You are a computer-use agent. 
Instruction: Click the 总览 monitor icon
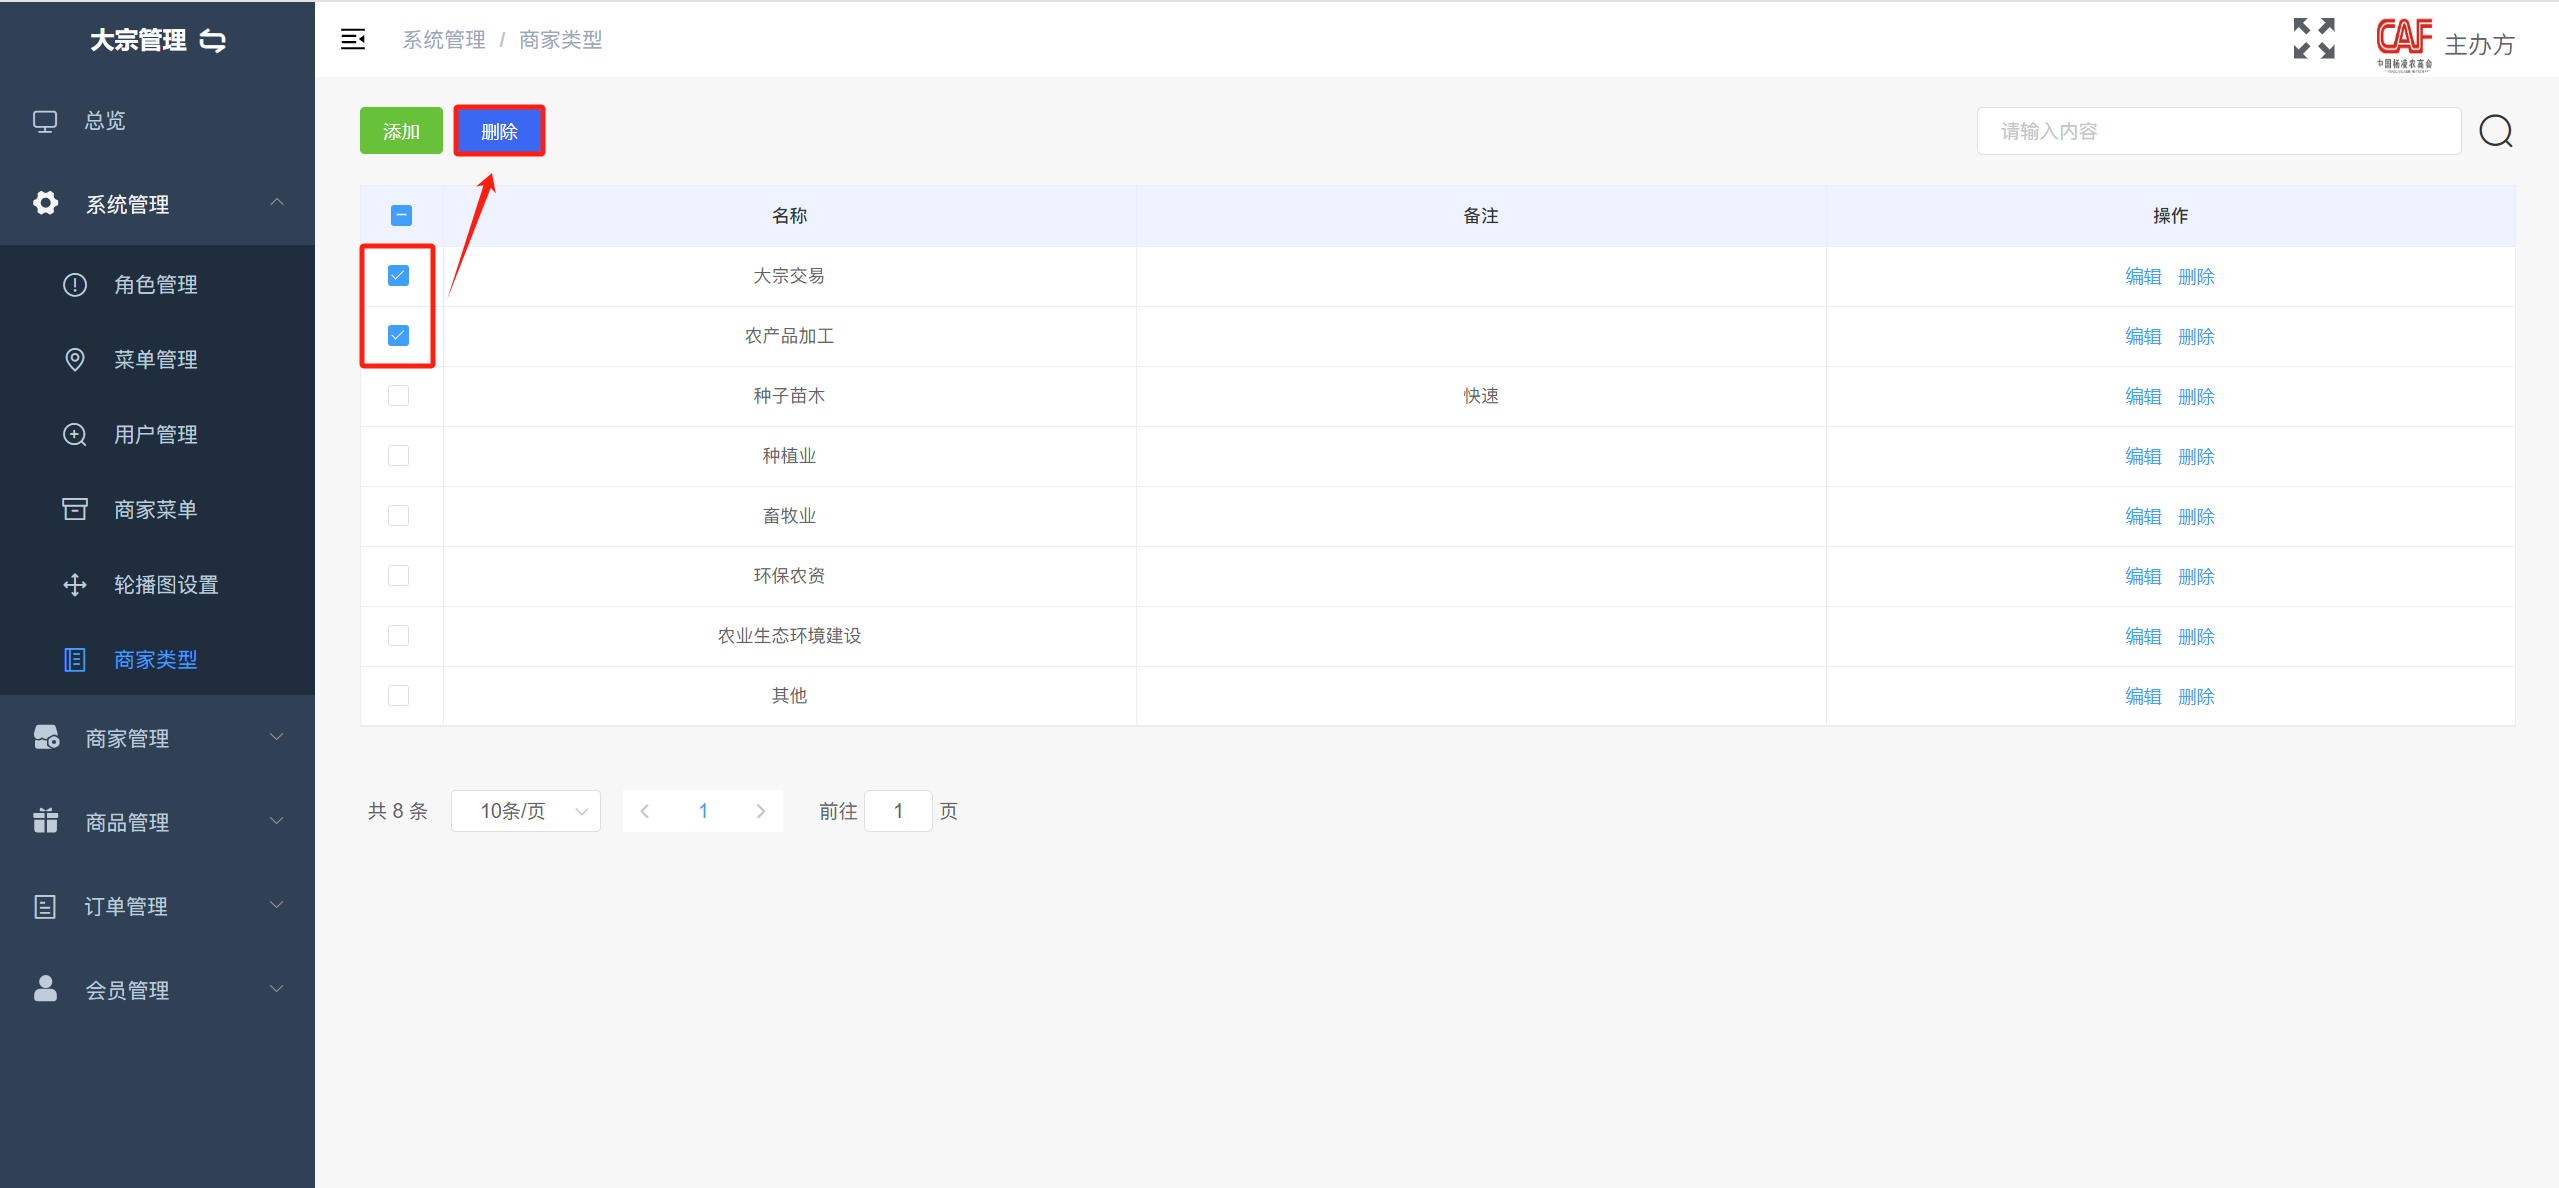pos(45,121)
